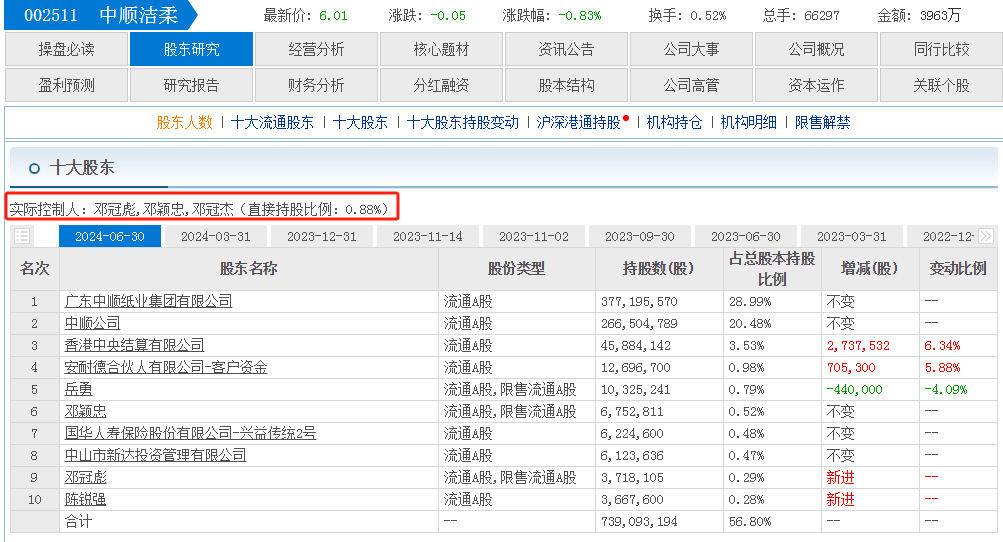Open shareholder 香港中央结算有限公司
The height and width of the screenshot is (542, 1003).
[x=134, y=345]
